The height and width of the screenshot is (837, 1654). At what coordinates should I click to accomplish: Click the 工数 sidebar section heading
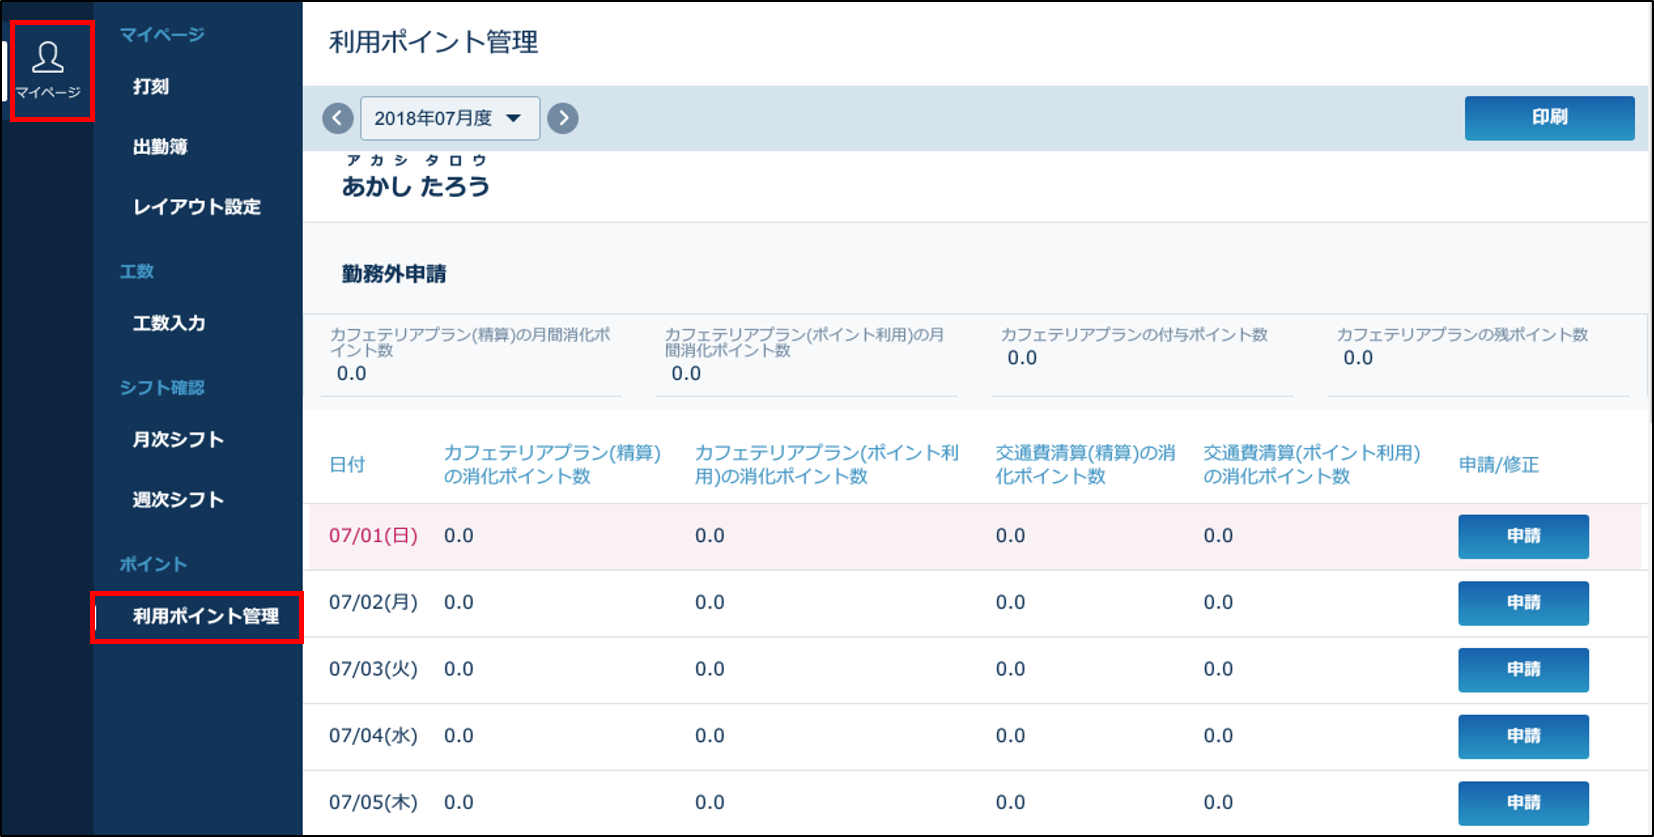137,271
